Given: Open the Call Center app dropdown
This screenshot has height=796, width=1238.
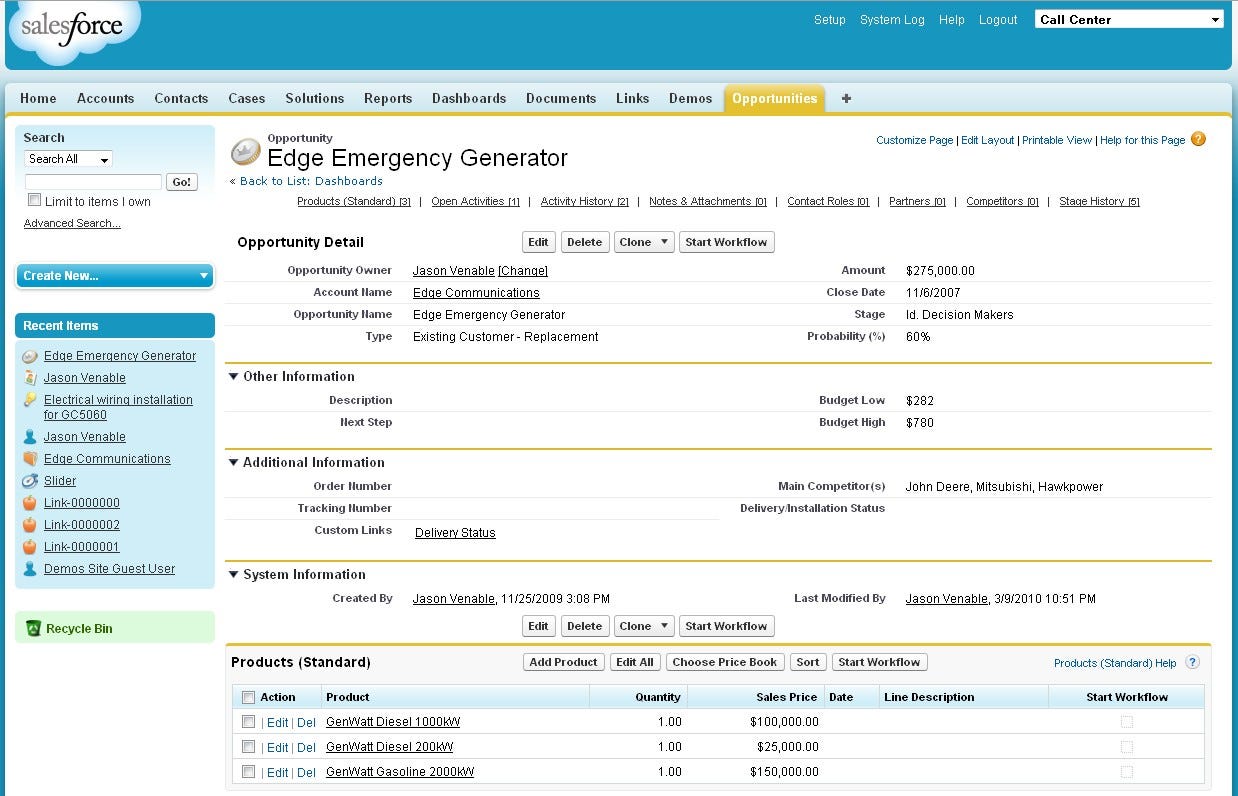Looking at the screenshot, I should coord(1129,19).
